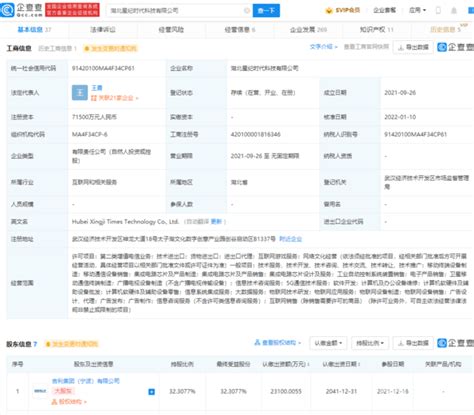Open 历史工商信息 link beside 工商信息
The width and height of the screenshot is (474, 415).
(x=57, y=48)
